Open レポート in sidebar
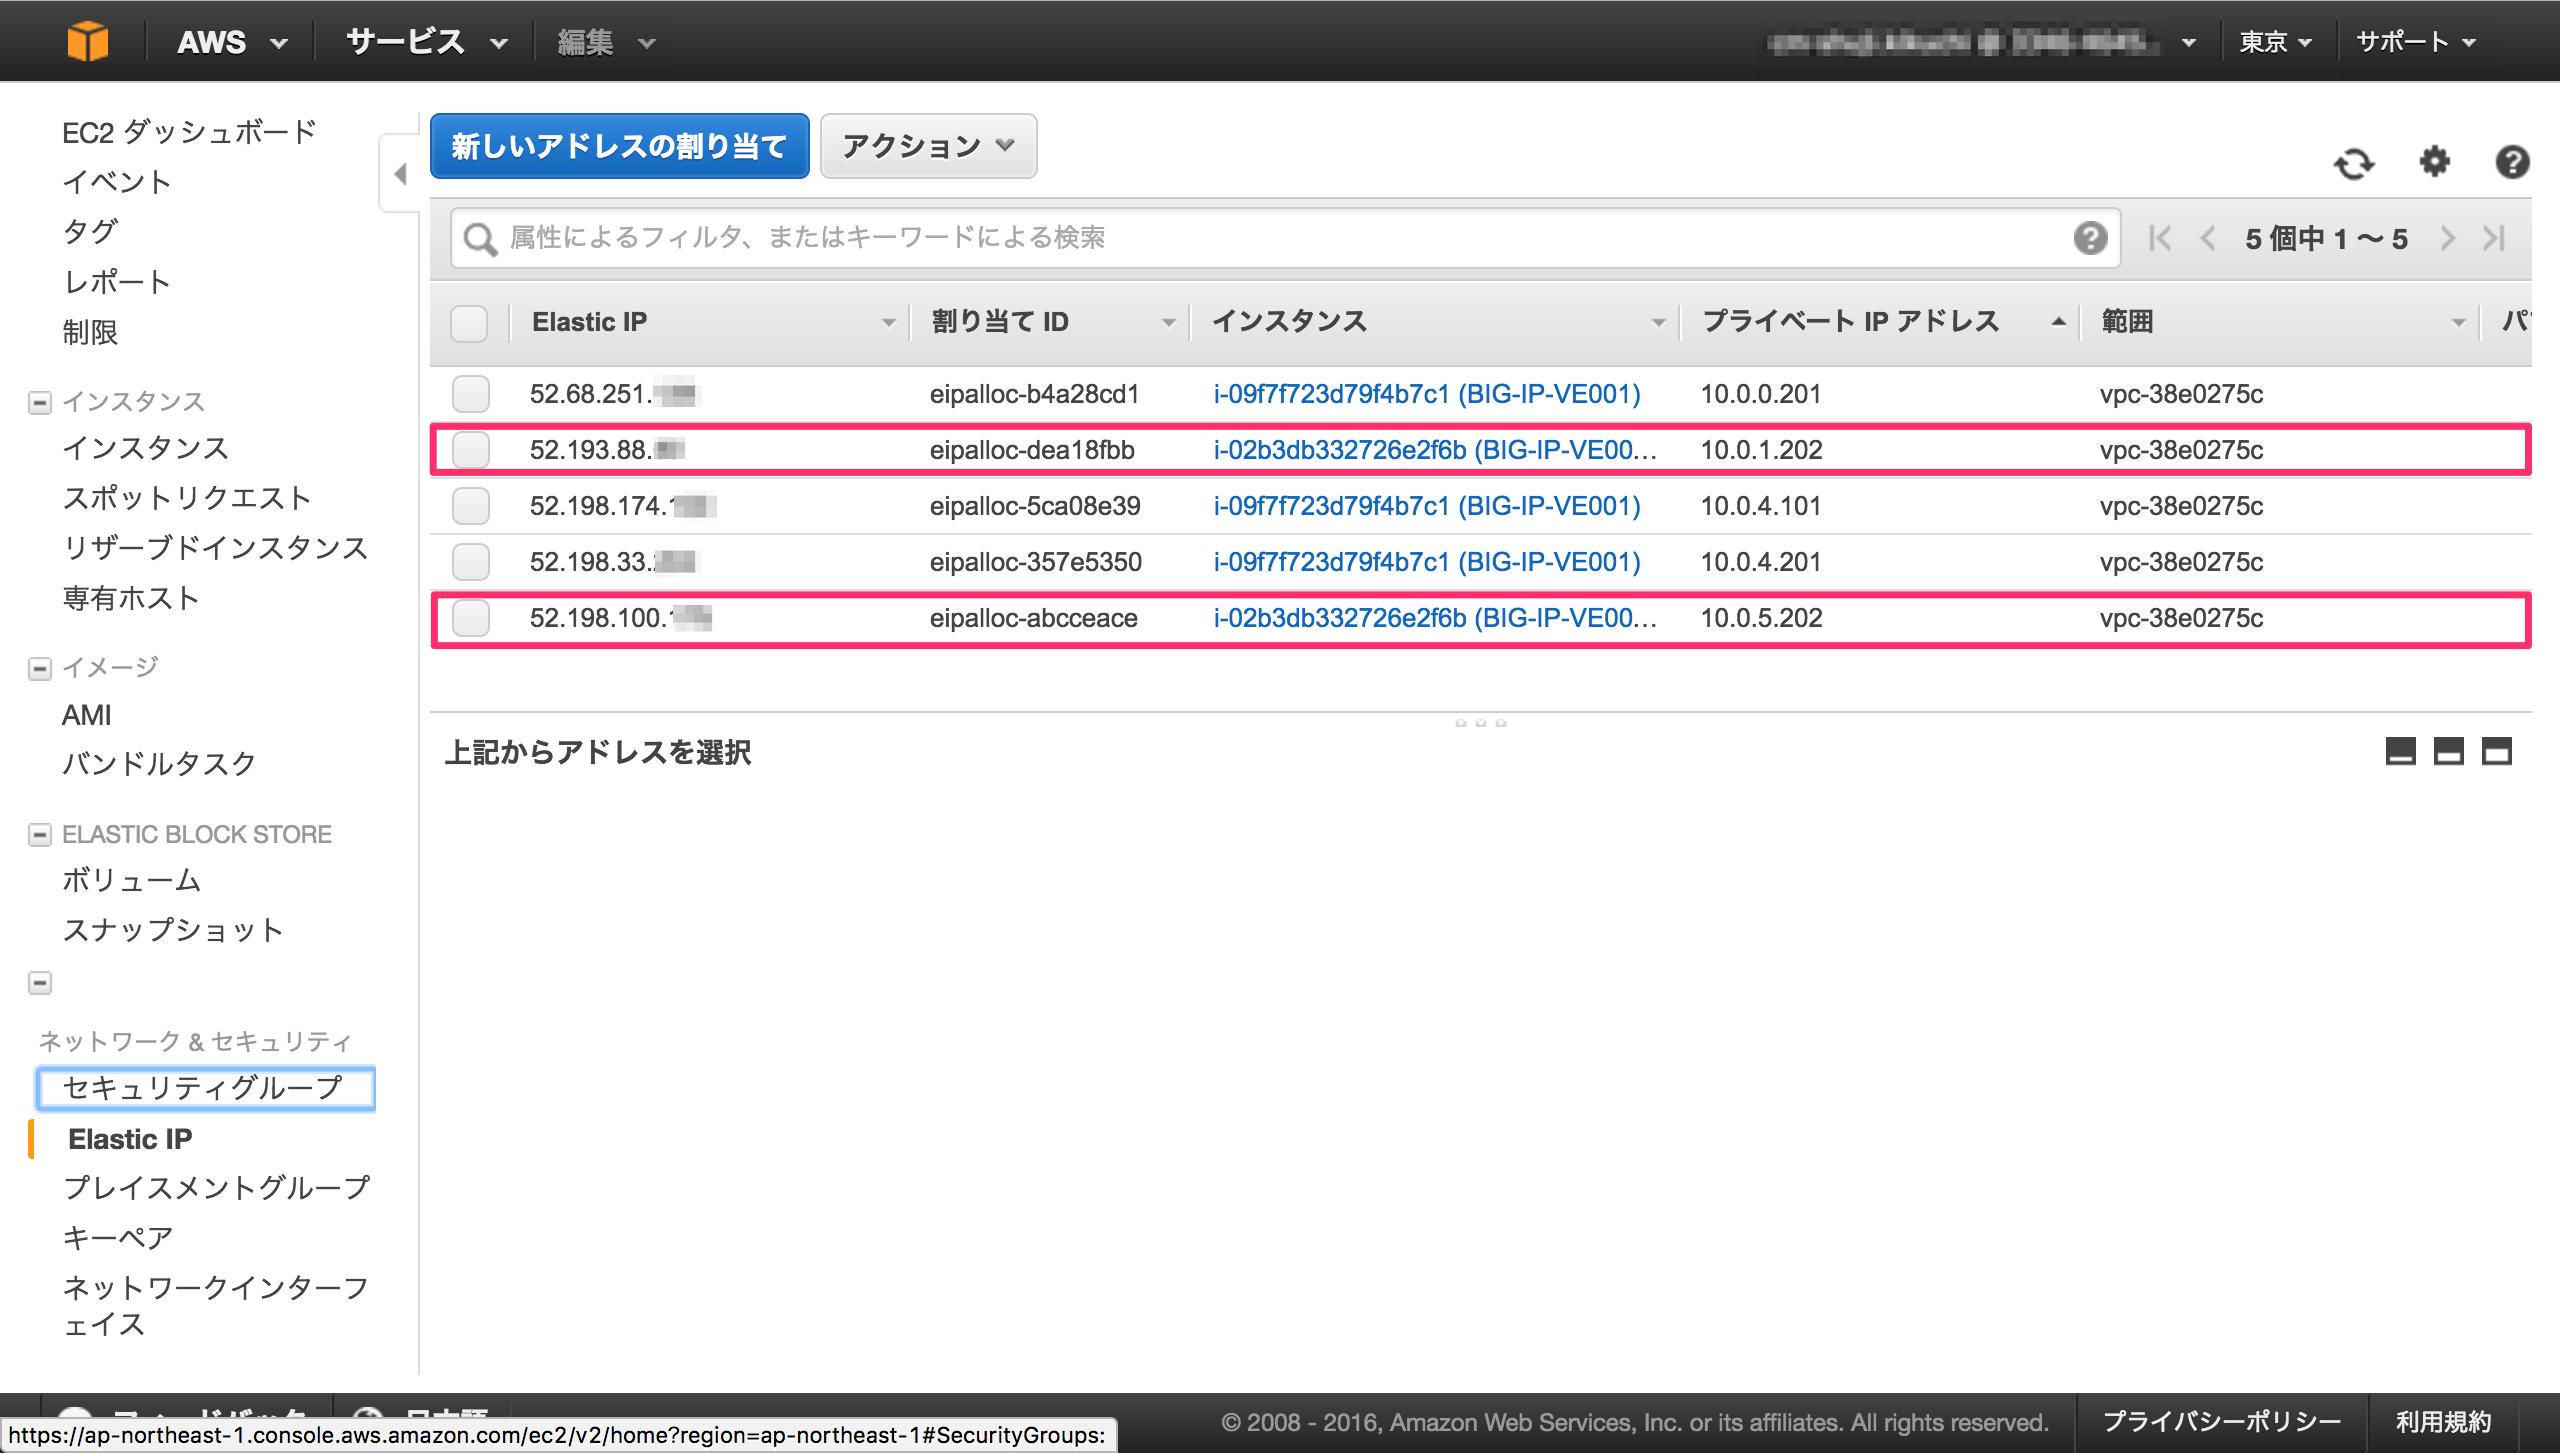 (117, 282)
